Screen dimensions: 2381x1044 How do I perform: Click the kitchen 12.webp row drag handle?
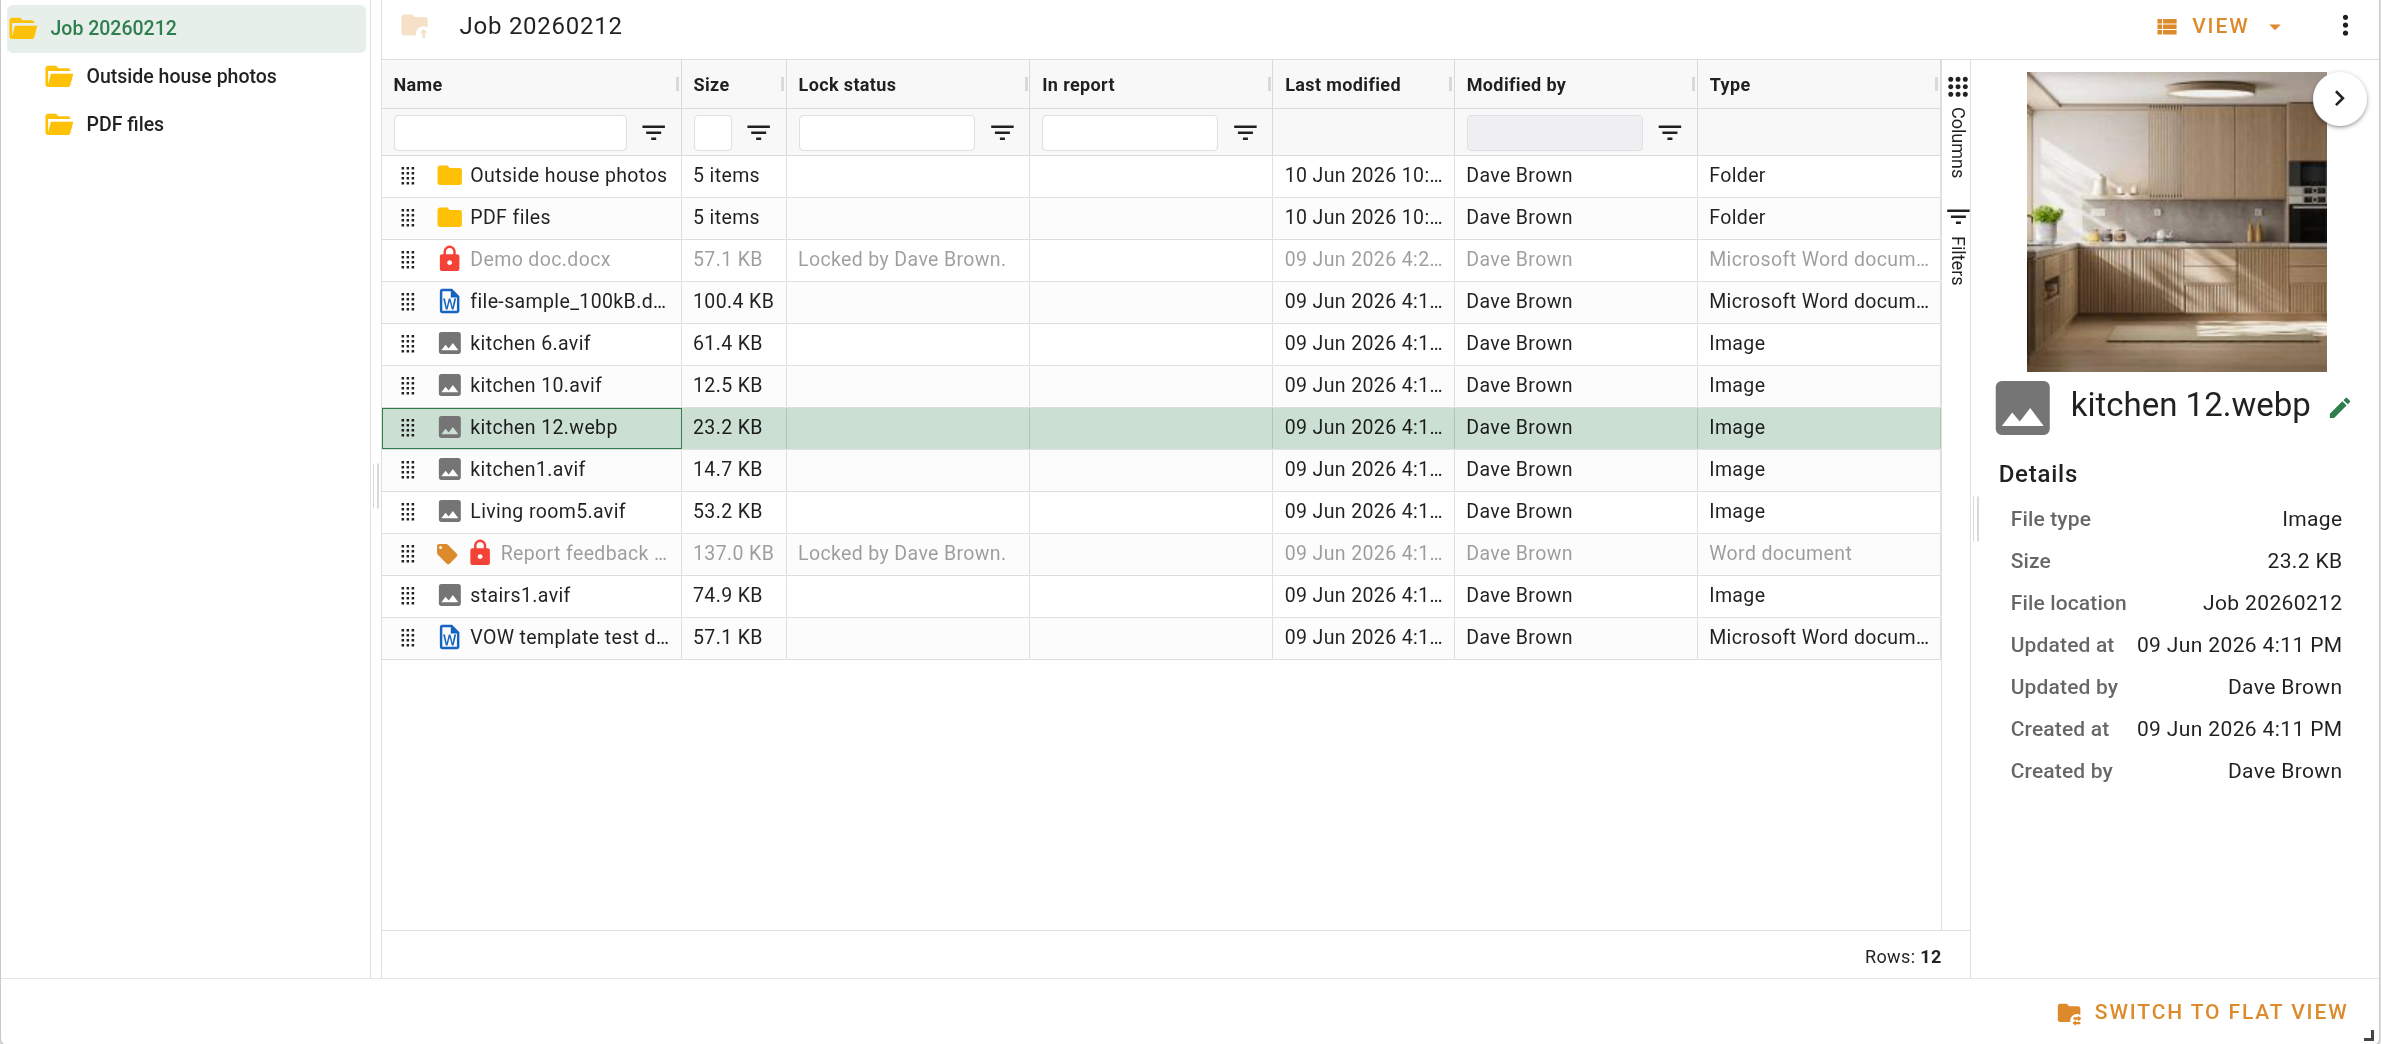click(x=407, y=427)
